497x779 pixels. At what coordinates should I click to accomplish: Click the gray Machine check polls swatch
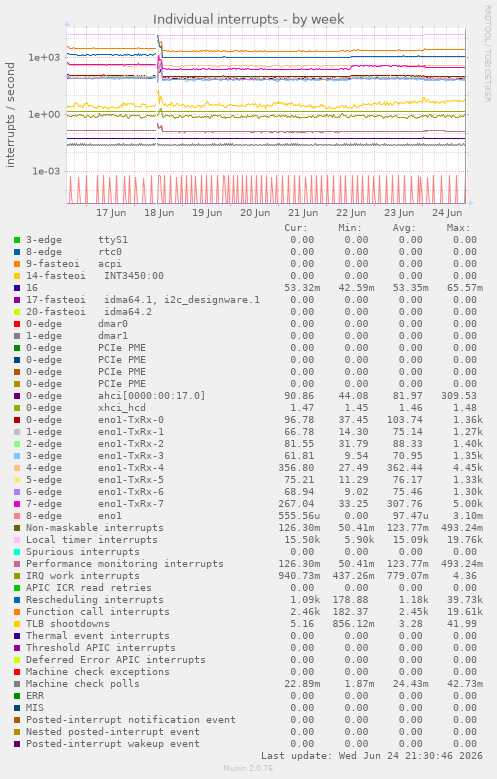(17, 684)
